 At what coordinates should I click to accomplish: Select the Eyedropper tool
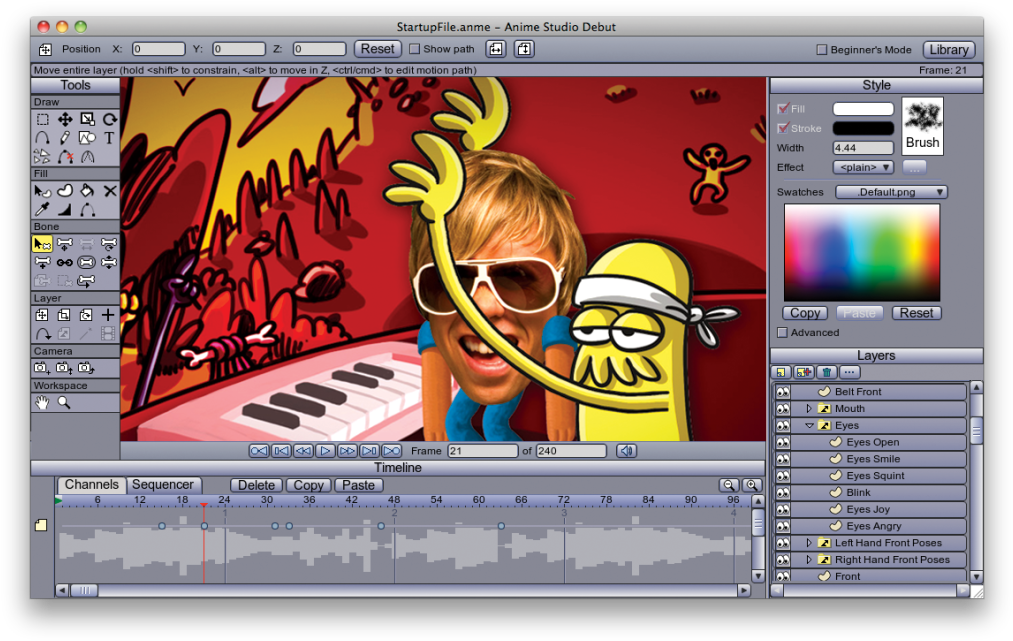[43, 209]
